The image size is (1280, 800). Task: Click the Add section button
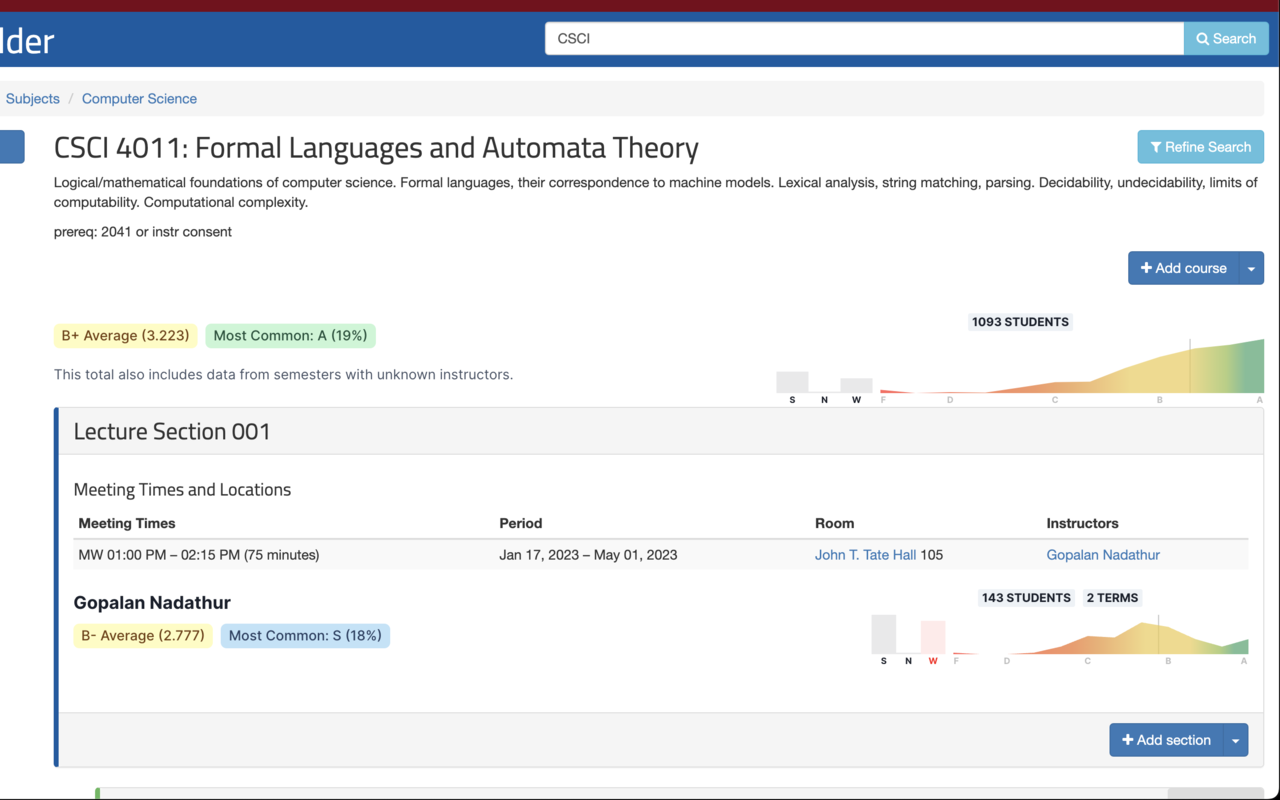[1166, 740]
